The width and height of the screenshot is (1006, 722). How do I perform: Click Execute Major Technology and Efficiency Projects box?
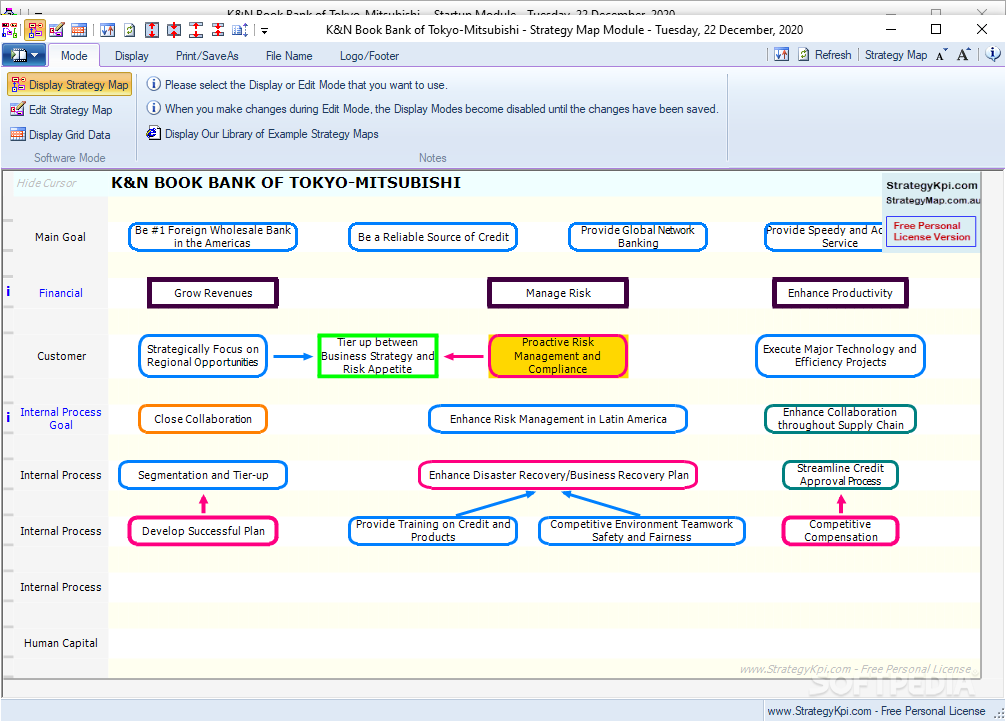[840, 356]
